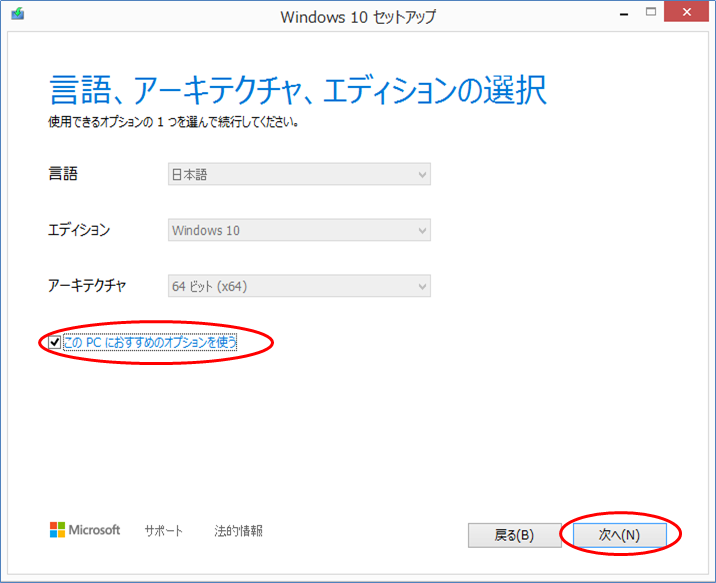This screenshot has height=583, width=716.
Task: Close the Windows 10 セットアップ window
Action: 686,12
